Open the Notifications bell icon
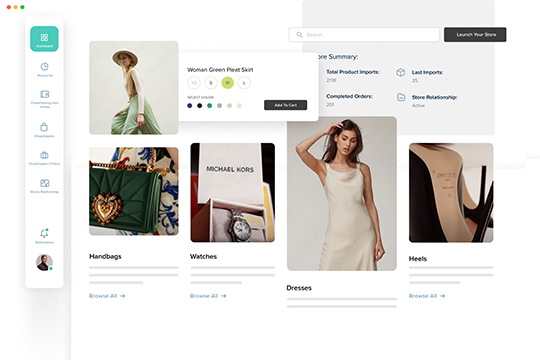This screenshot has height=360, width=540. click(x=44, y=233)
